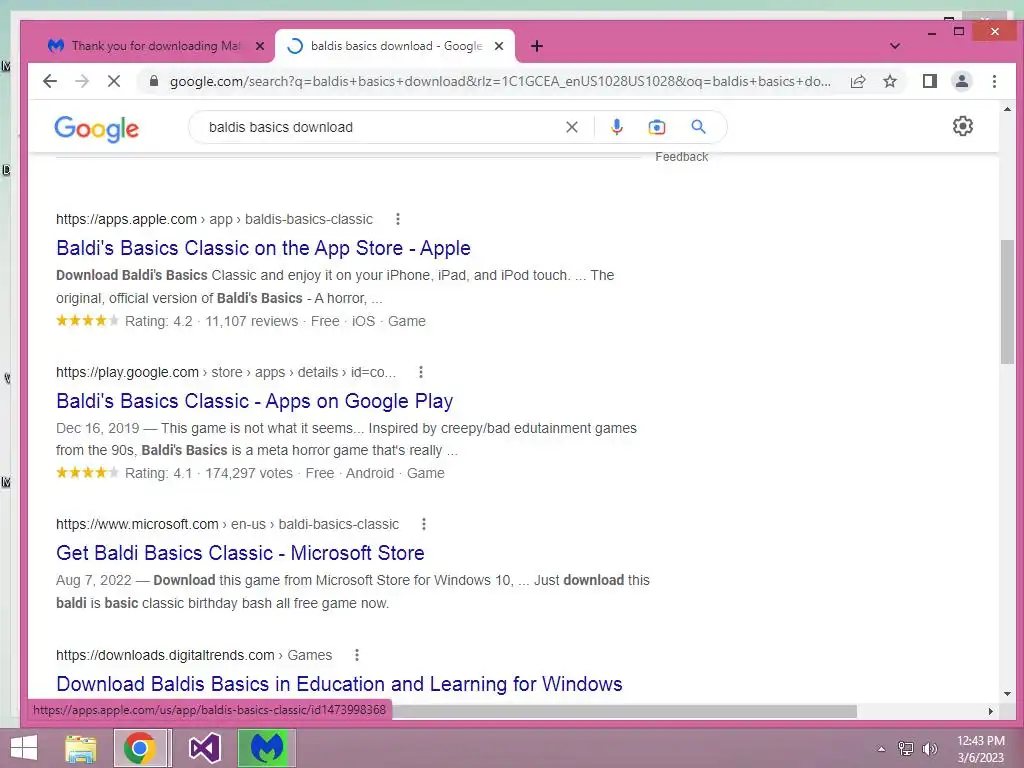This screenshot has height=768, width=1024.
Task: Click the https://www.microsoft.com breadcrumb text
Action: (137, 524)
